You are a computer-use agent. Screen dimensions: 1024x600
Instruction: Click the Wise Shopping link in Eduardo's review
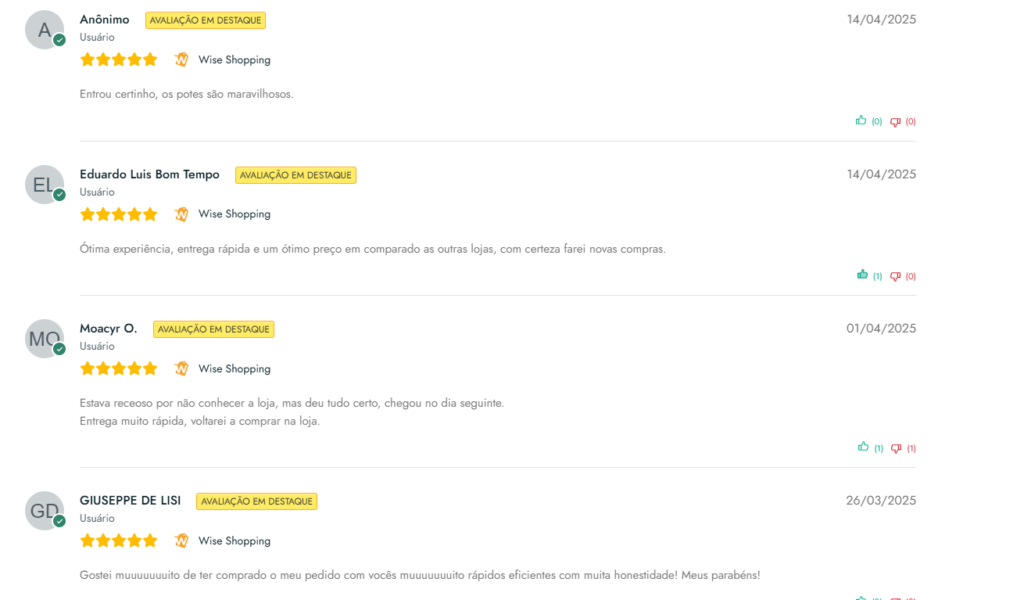point(234,214)
